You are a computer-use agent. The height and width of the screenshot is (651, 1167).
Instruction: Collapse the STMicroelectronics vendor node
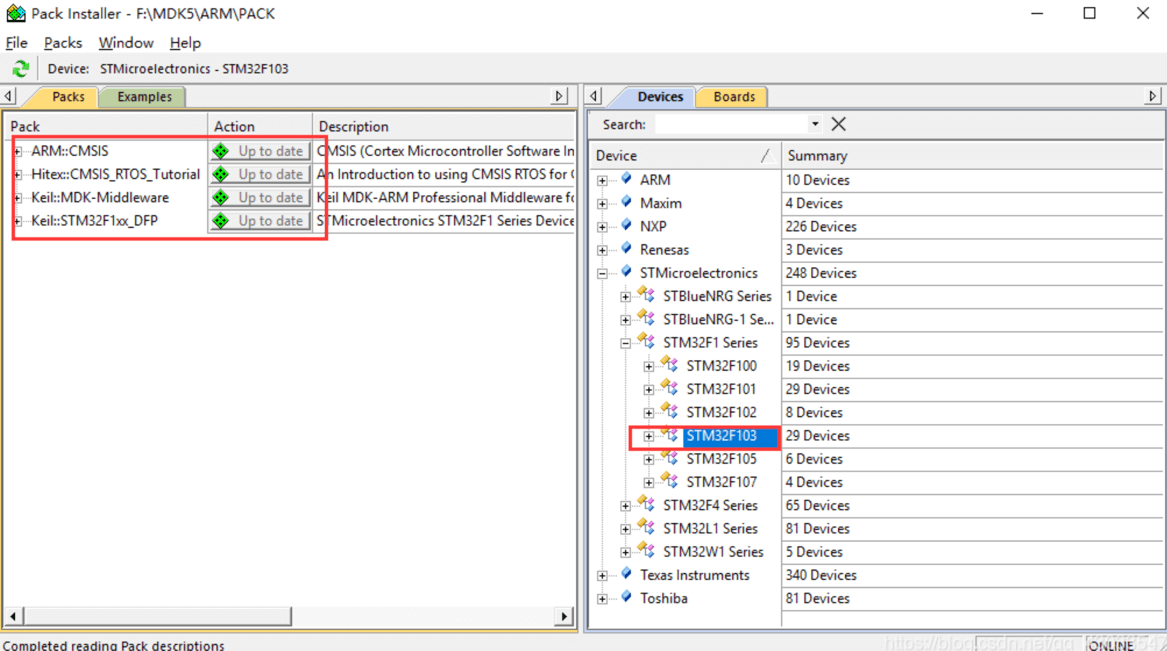click(602, 273)
